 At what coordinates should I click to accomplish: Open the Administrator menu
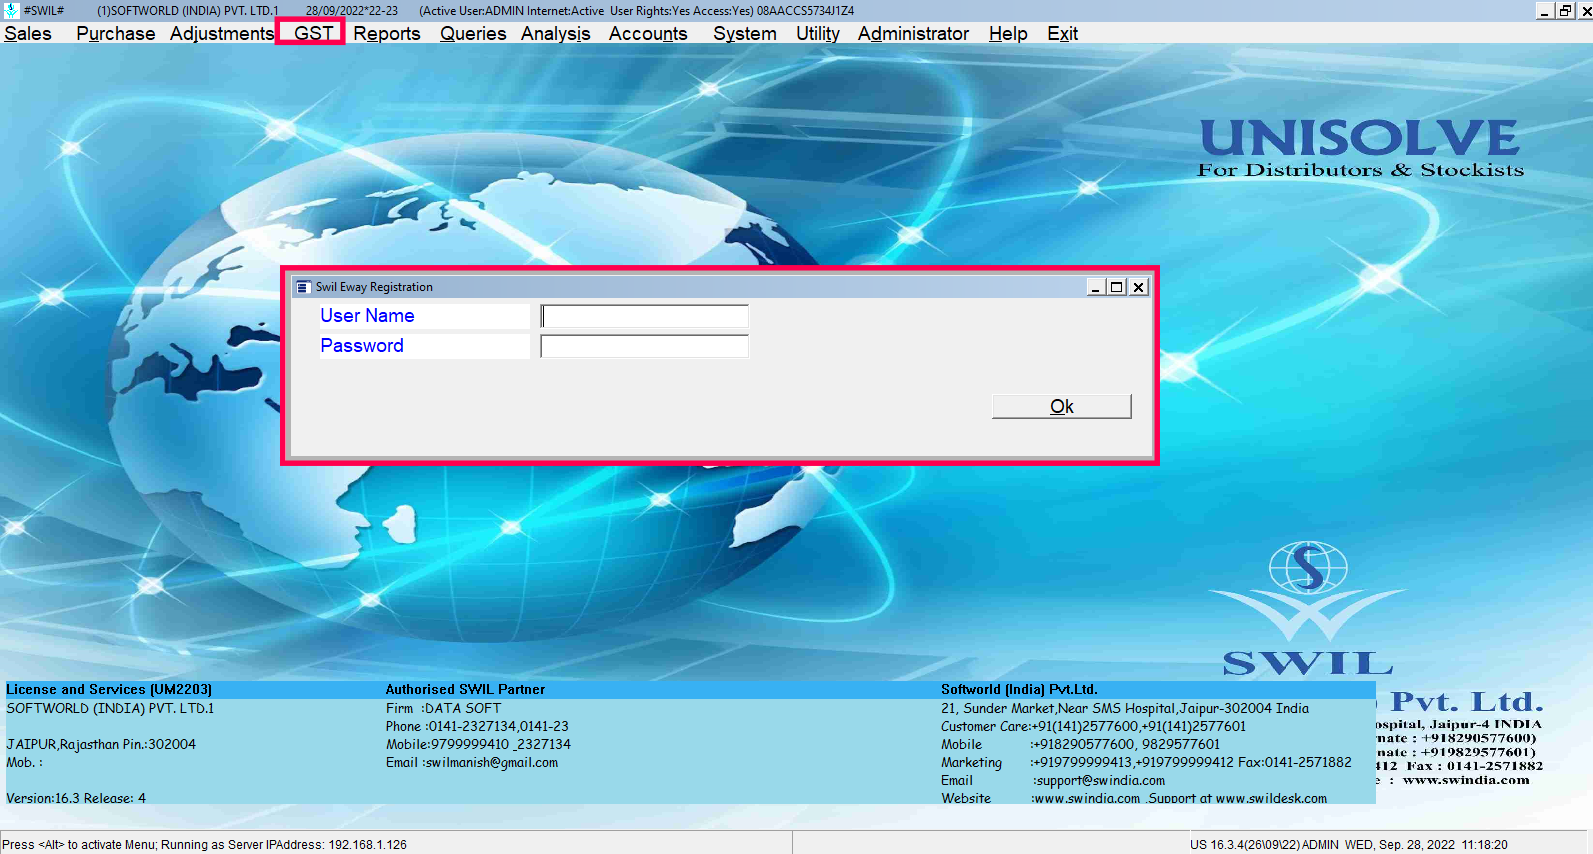click(x=913, y=34)
